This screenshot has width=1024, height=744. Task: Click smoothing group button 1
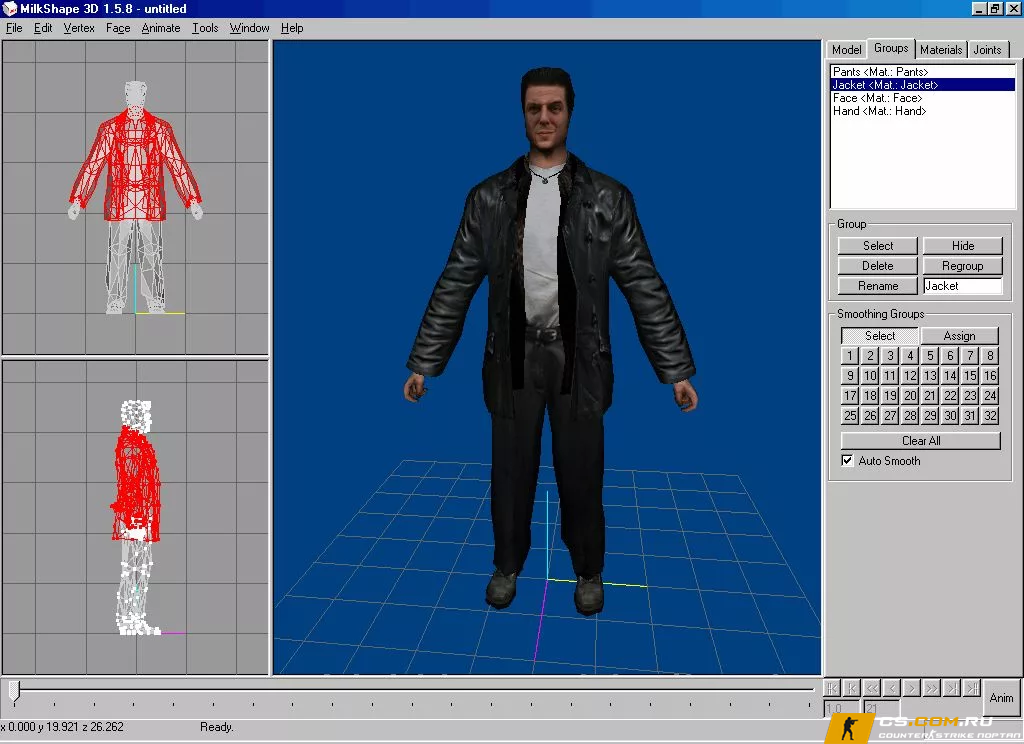pos(850,356)
